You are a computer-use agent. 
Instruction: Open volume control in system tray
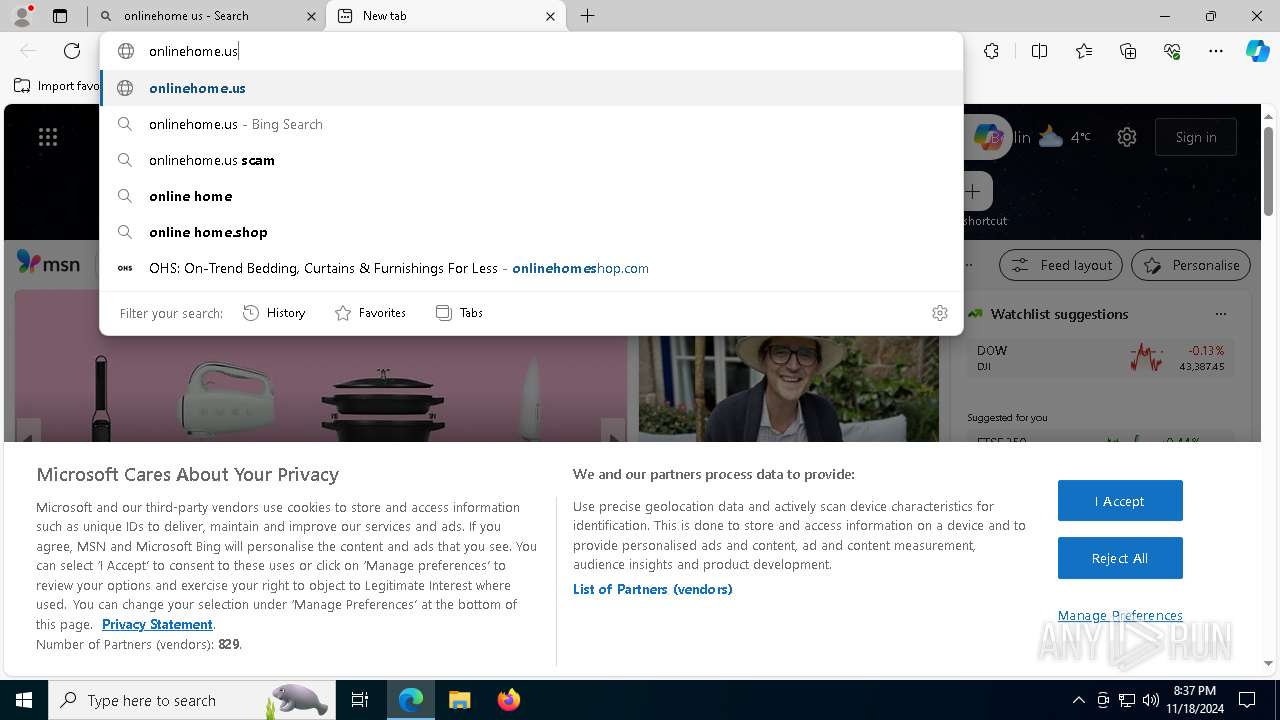1150,700
